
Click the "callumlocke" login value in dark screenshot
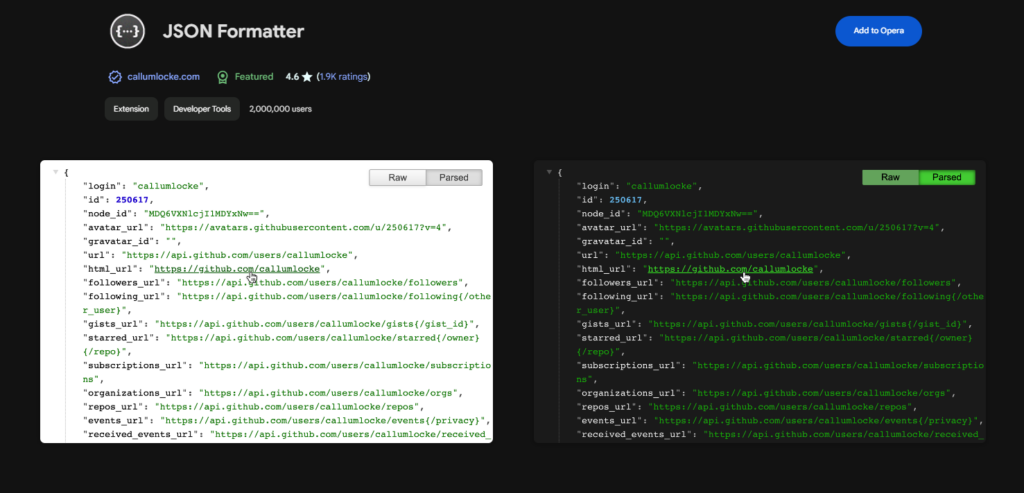(x=660, y=186)
